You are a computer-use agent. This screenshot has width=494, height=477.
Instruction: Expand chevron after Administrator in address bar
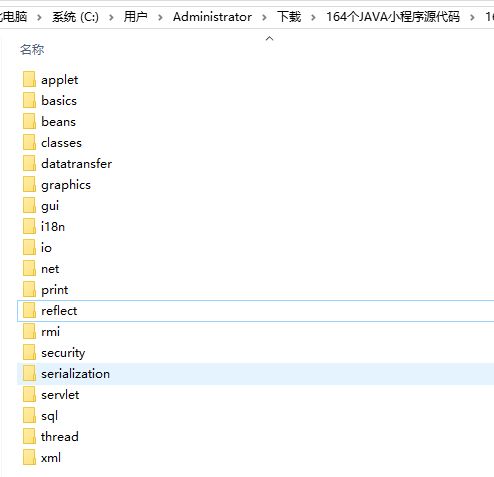[264, 17]
